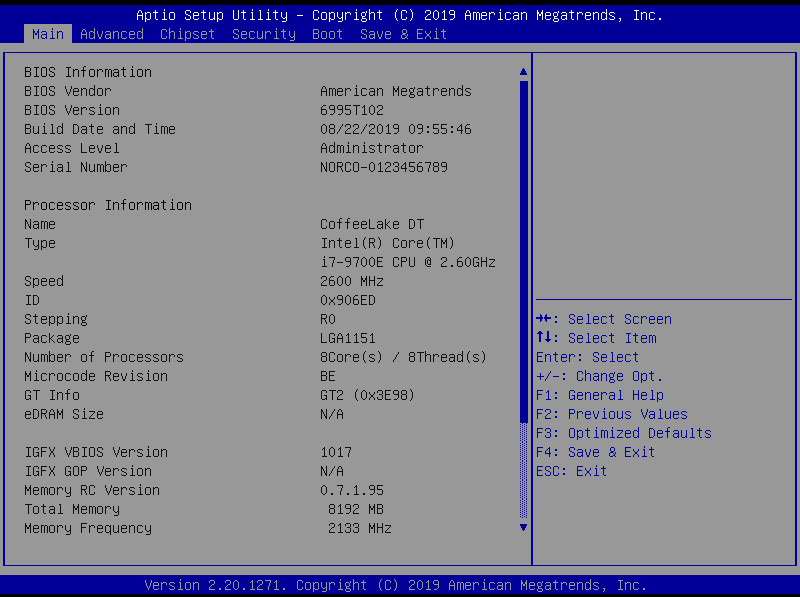Screen dimensions: 800x597
Task: Click the scroll up arrow of the info list
Action: [x=523, y=72]
